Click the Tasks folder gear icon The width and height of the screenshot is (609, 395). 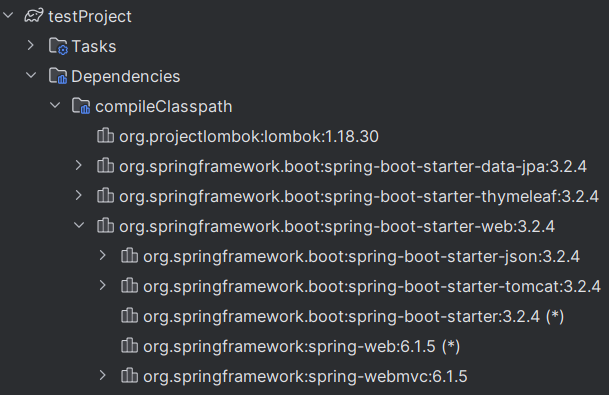coord(58,46)
